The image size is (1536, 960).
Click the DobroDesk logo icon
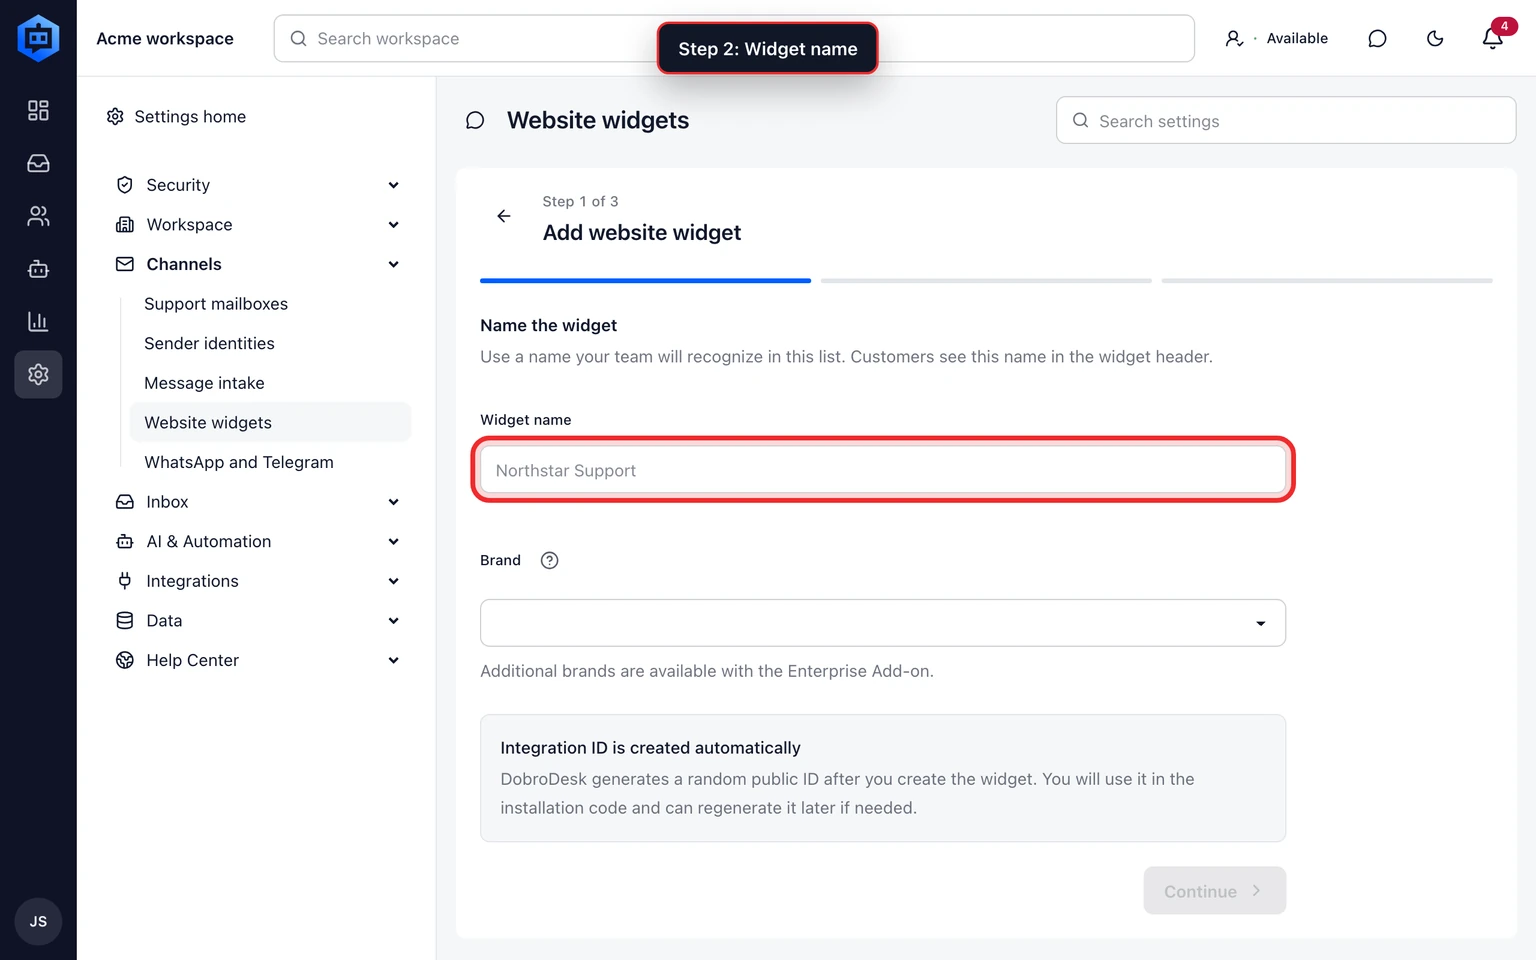38,38
